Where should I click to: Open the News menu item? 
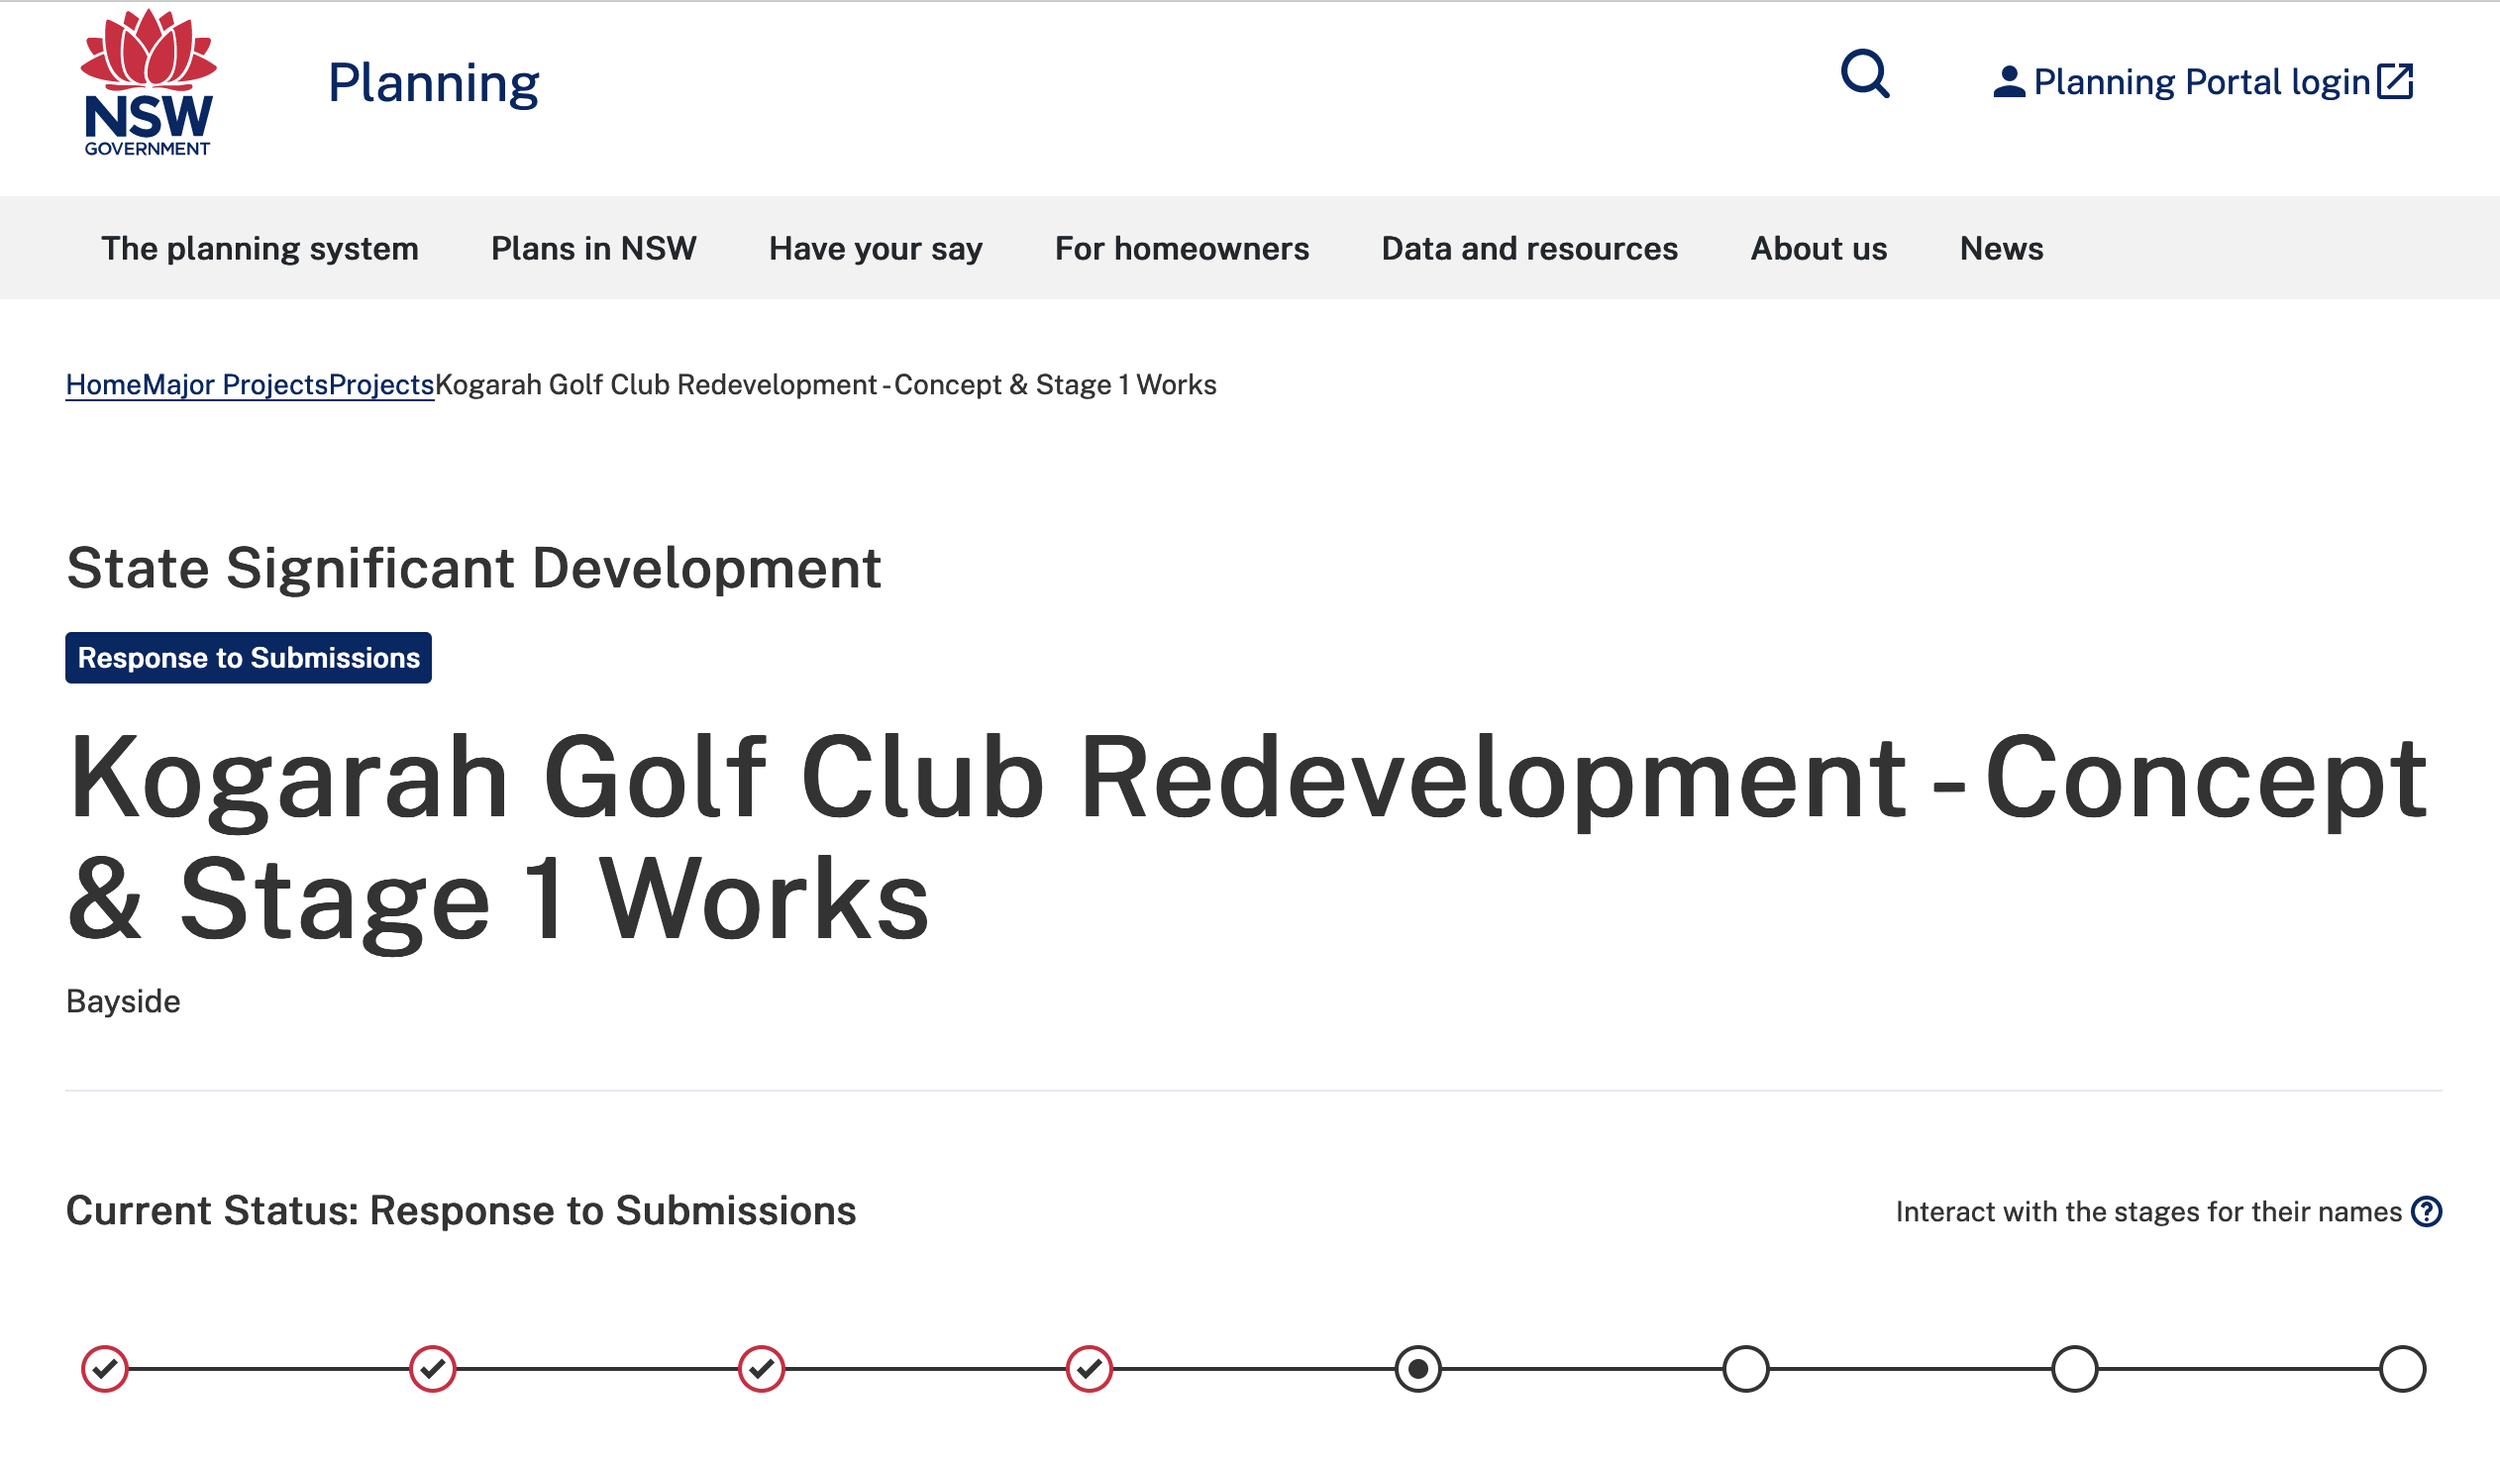click(x=2001, y=248)
